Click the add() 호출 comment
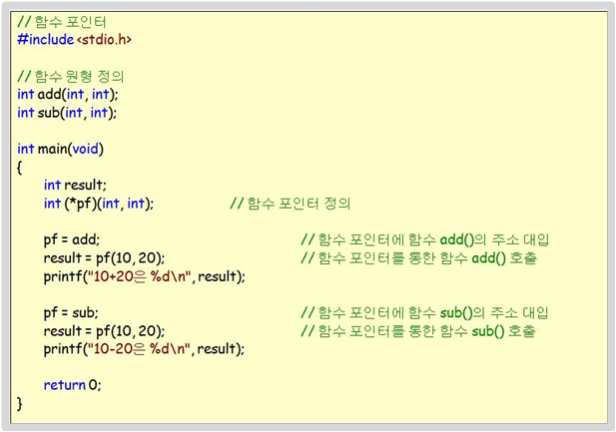616x432 pixels. click(x=419, y=258)
